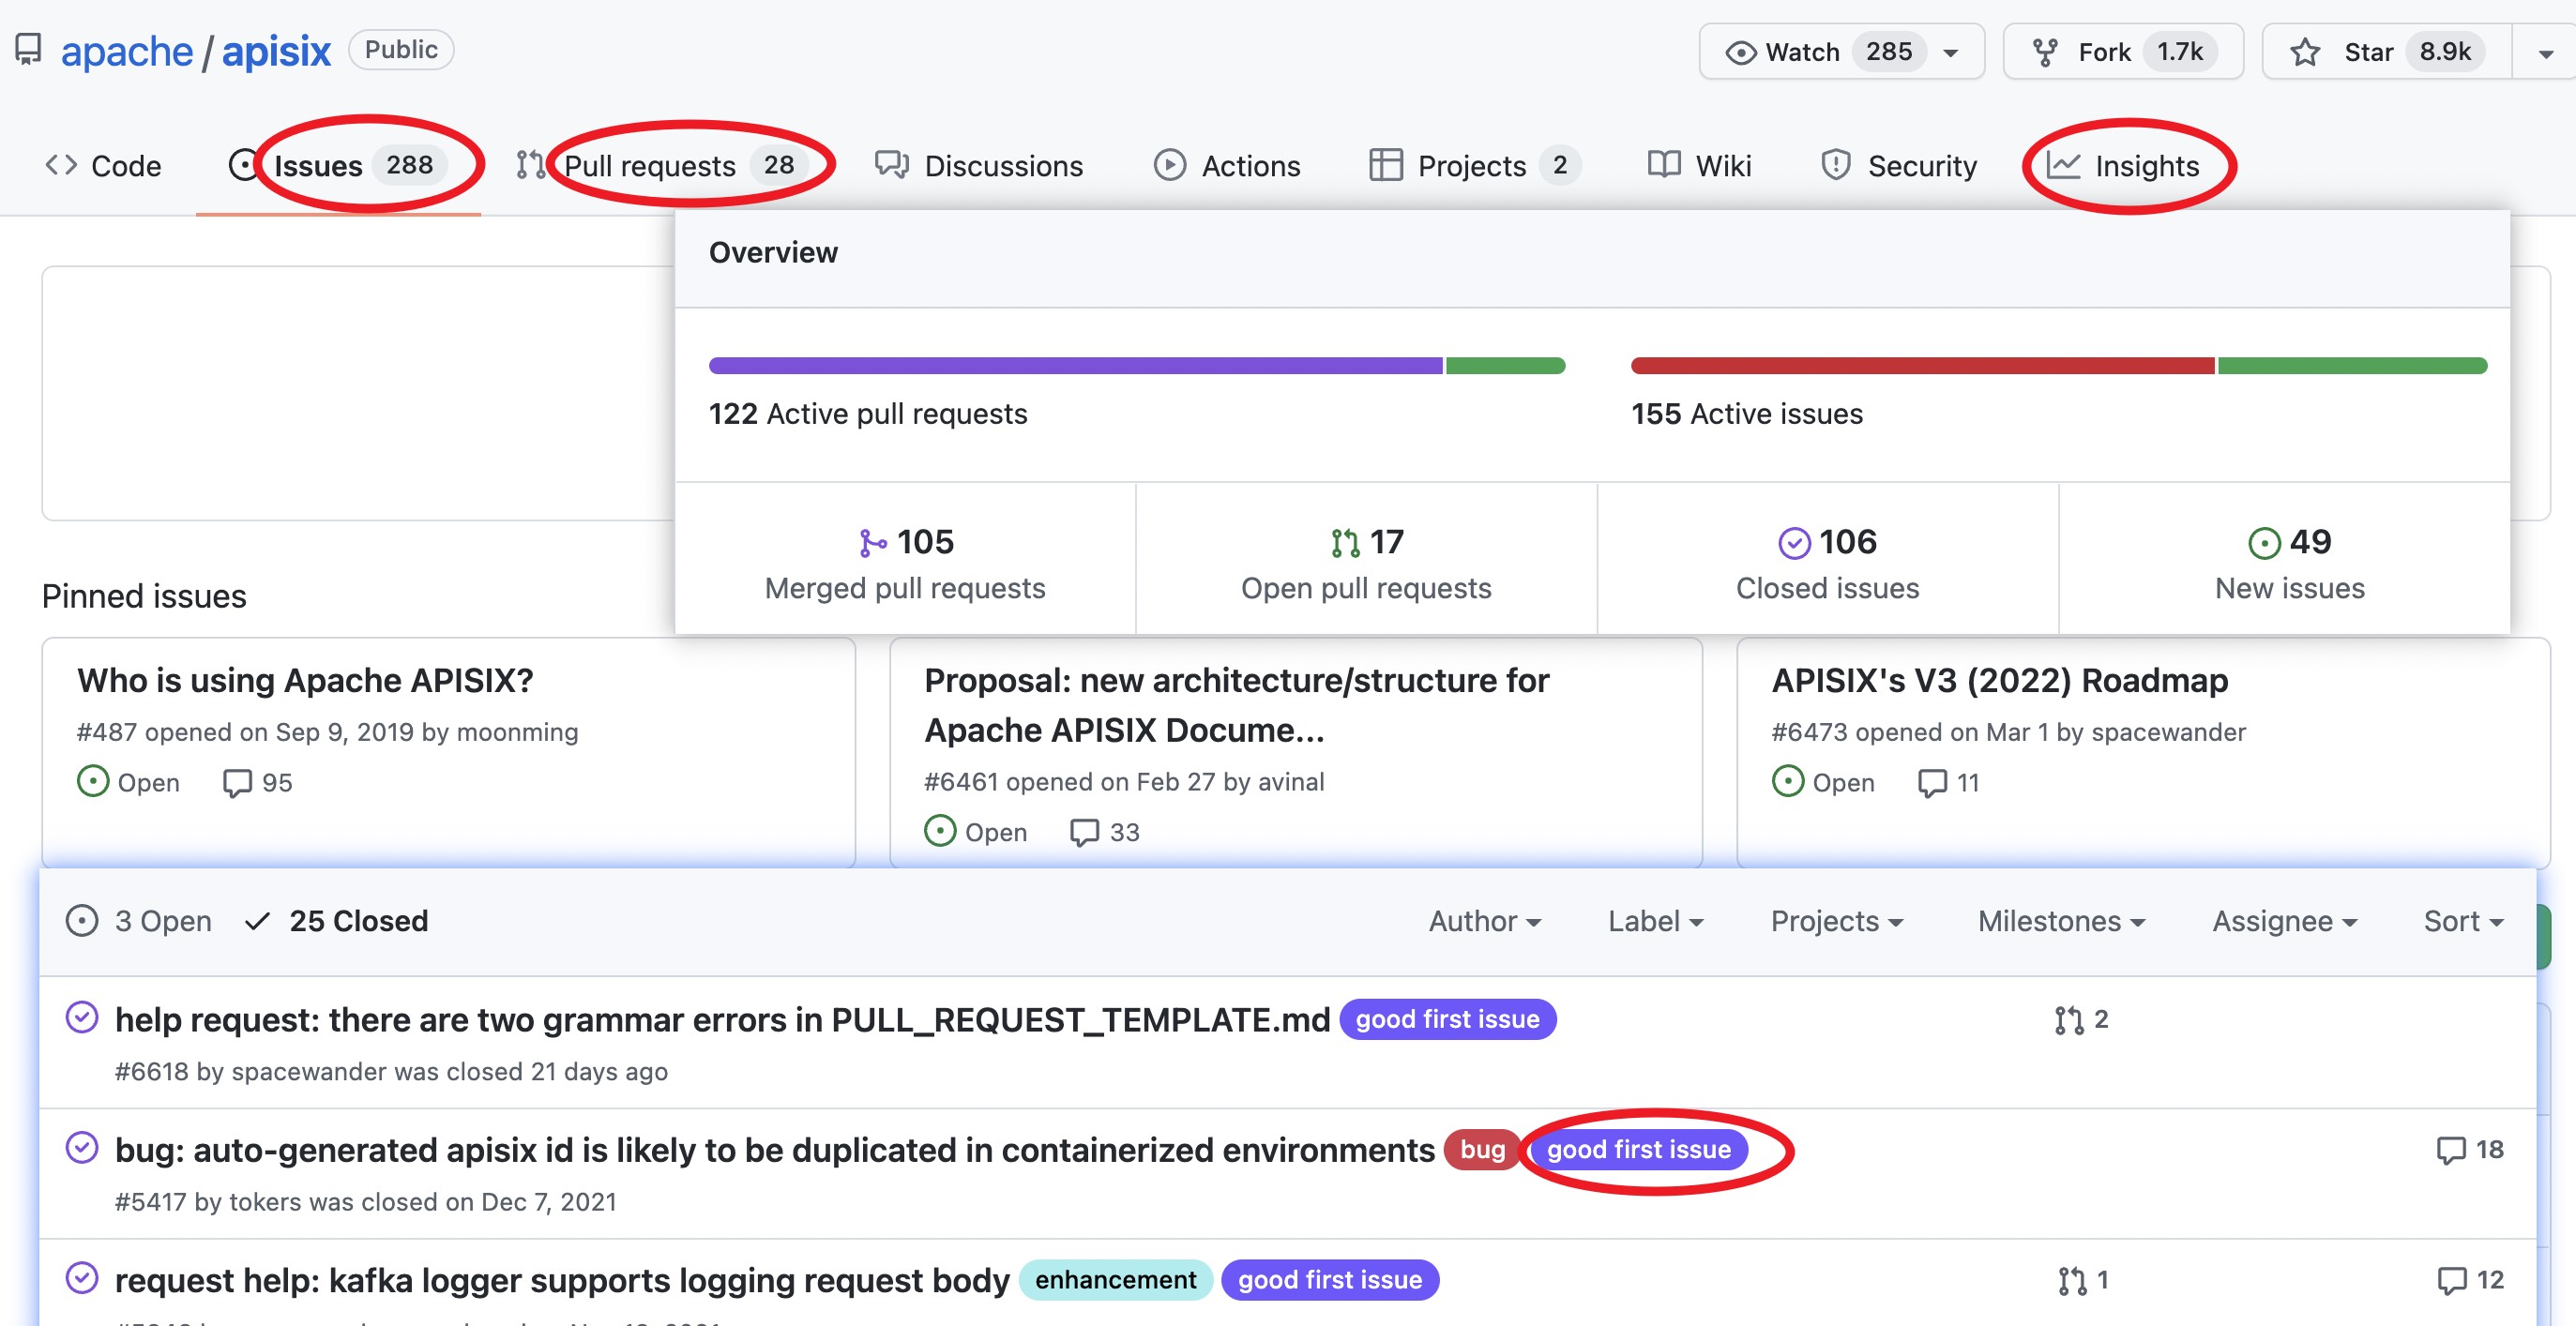Image resolution: width=2576 pixels, height=1326 pixels.
Task: Open the Discussions tab
Action: click(978, 165)
